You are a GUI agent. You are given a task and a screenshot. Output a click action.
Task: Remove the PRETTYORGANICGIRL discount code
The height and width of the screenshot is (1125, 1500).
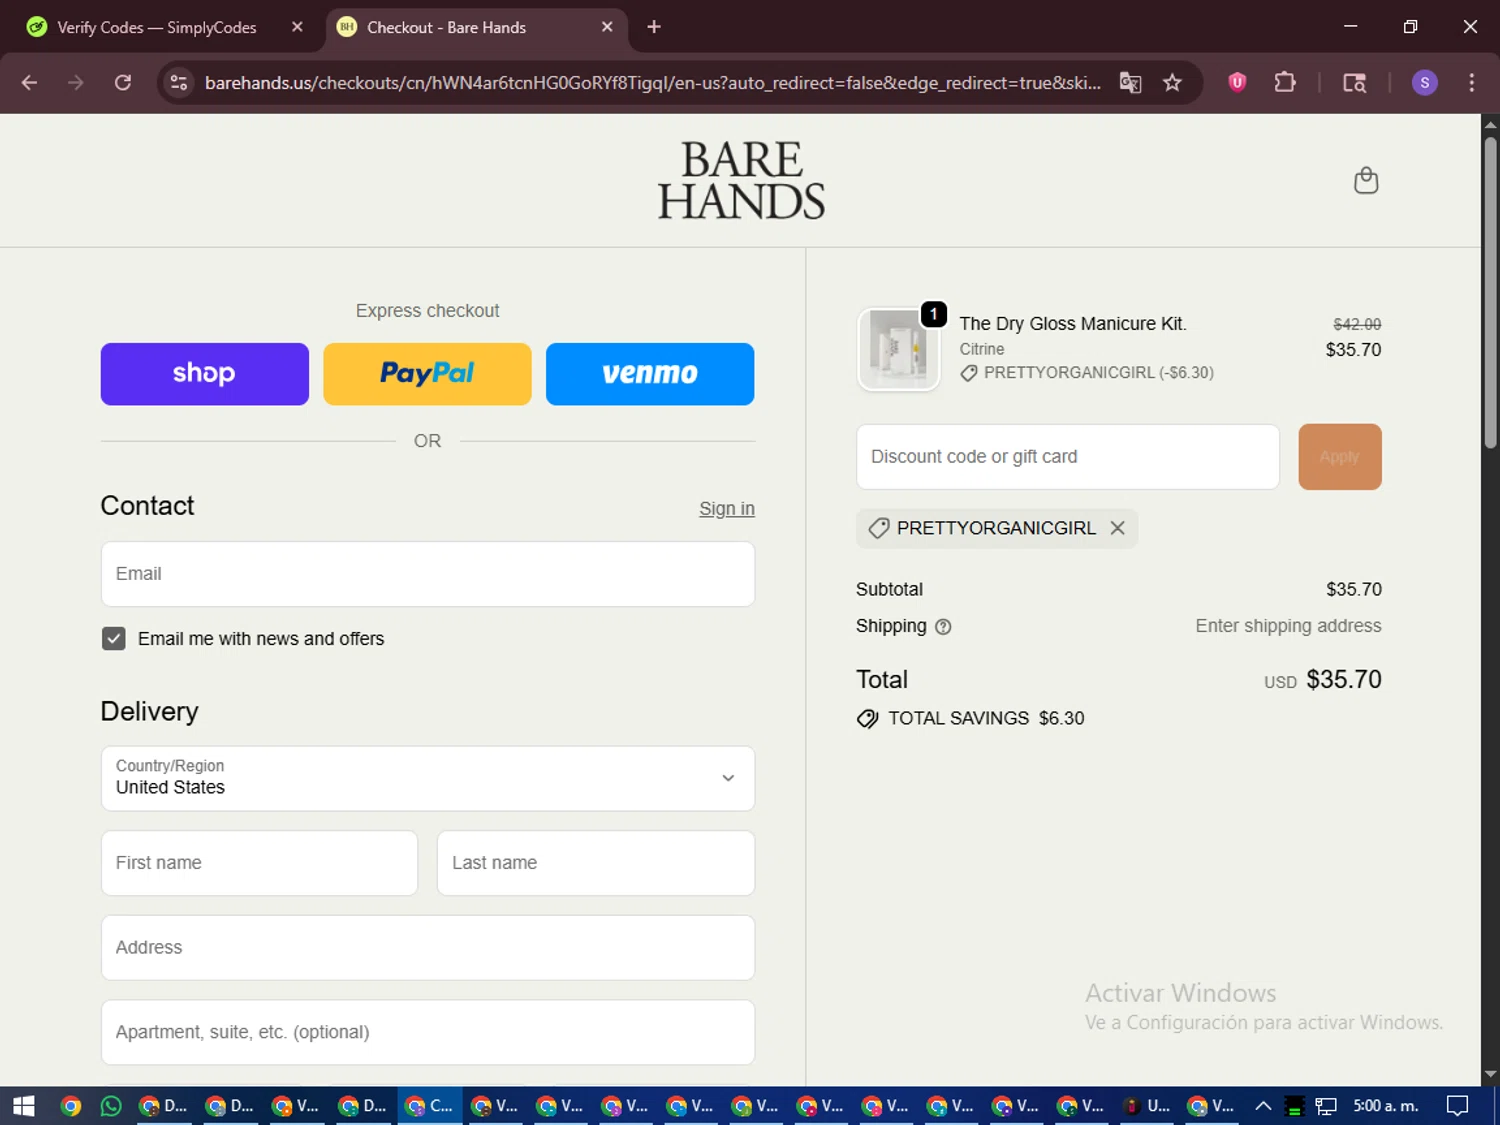[x=1118, y=528]
